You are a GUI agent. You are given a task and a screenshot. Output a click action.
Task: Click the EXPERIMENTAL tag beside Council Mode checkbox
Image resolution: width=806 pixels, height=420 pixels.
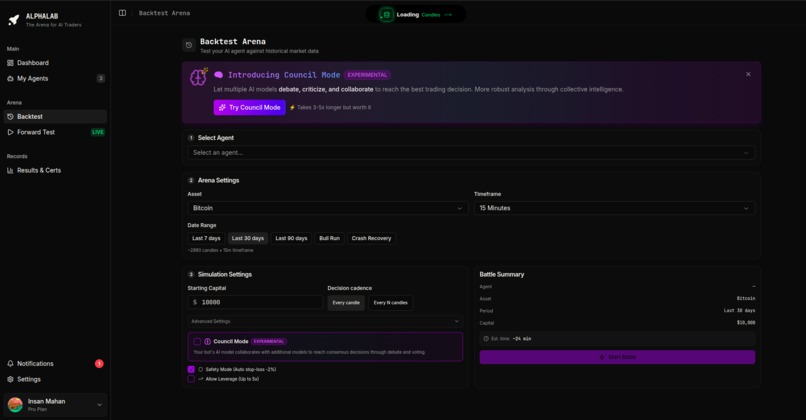tap(269, 341)
